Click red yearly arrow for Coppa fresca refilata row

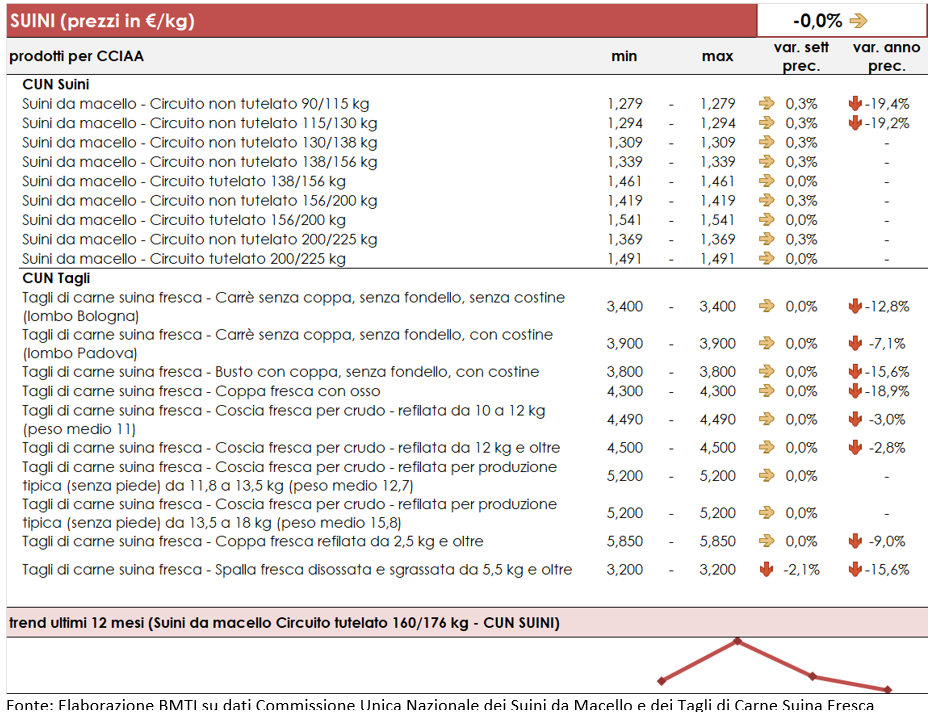(x=855, y=541)
